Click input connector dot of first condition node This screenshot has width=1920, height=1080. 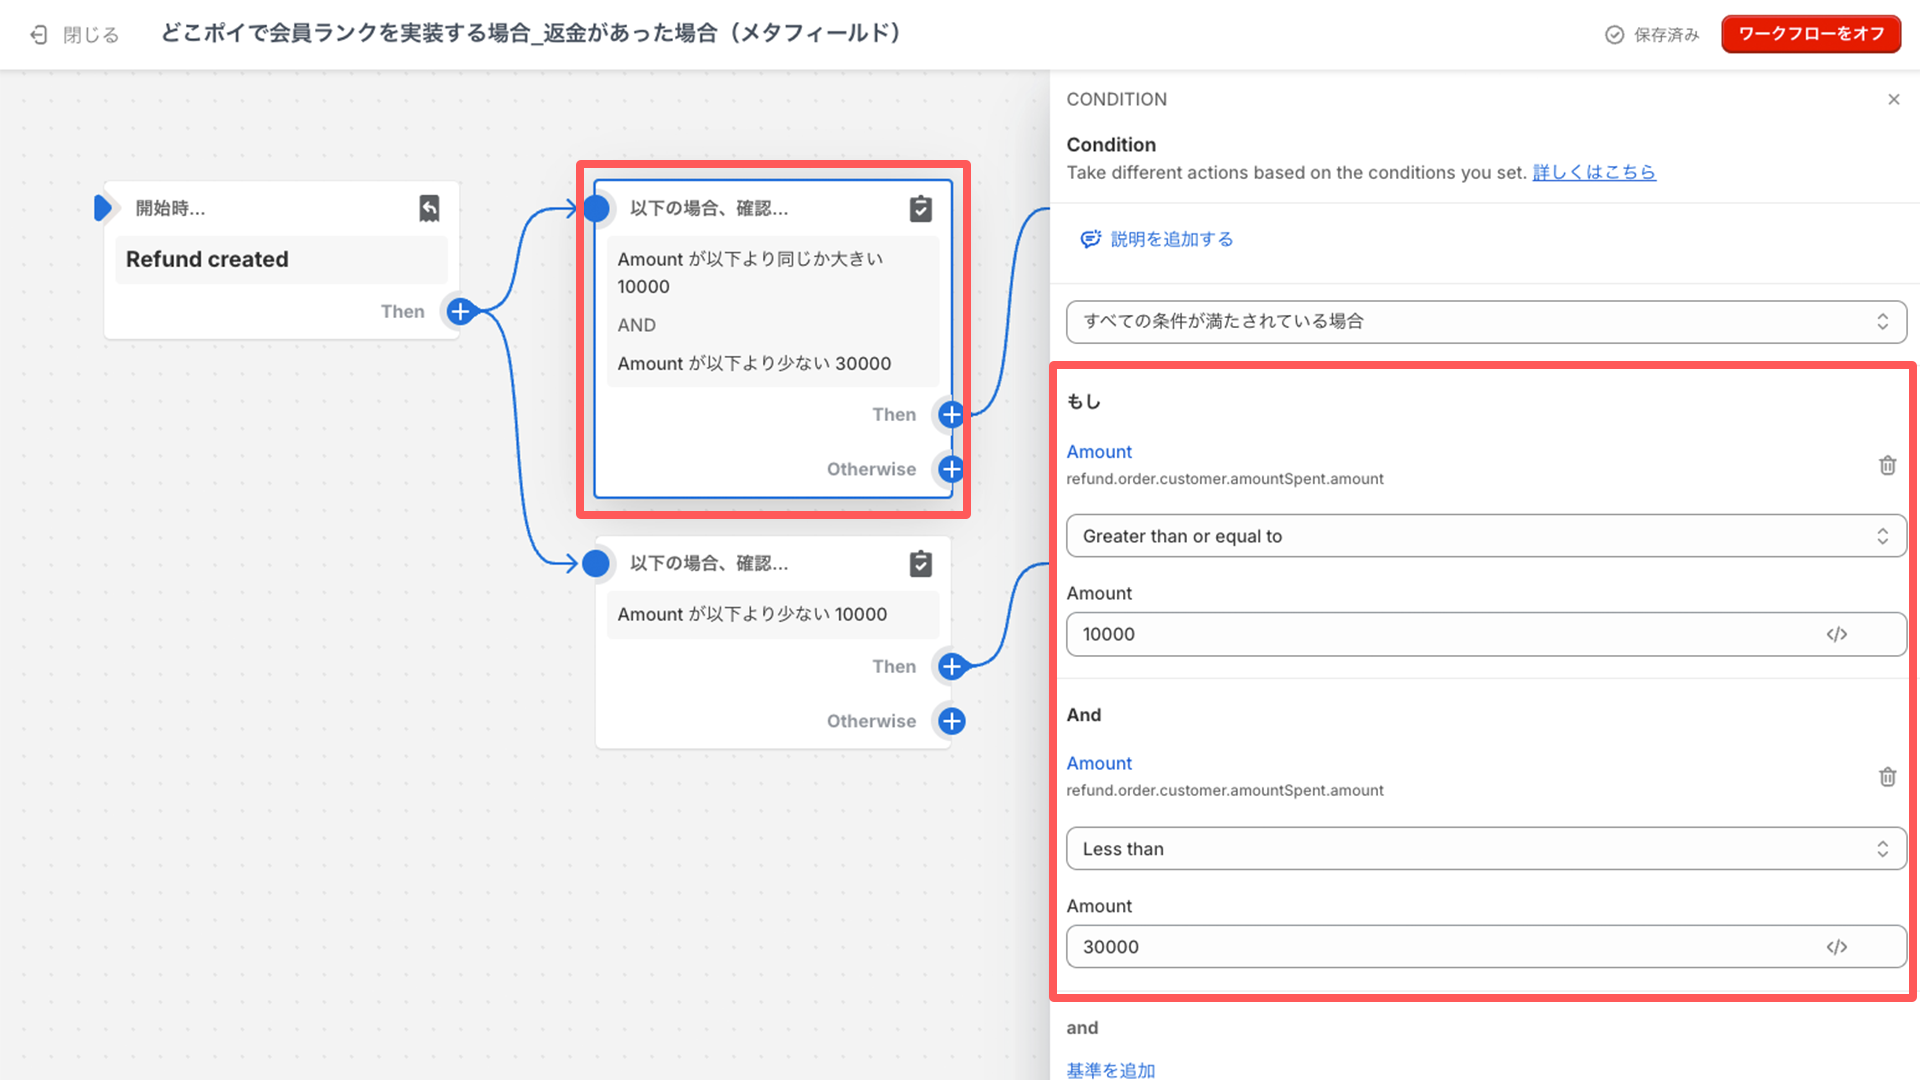pyautogui.click(x=596, y=208)
